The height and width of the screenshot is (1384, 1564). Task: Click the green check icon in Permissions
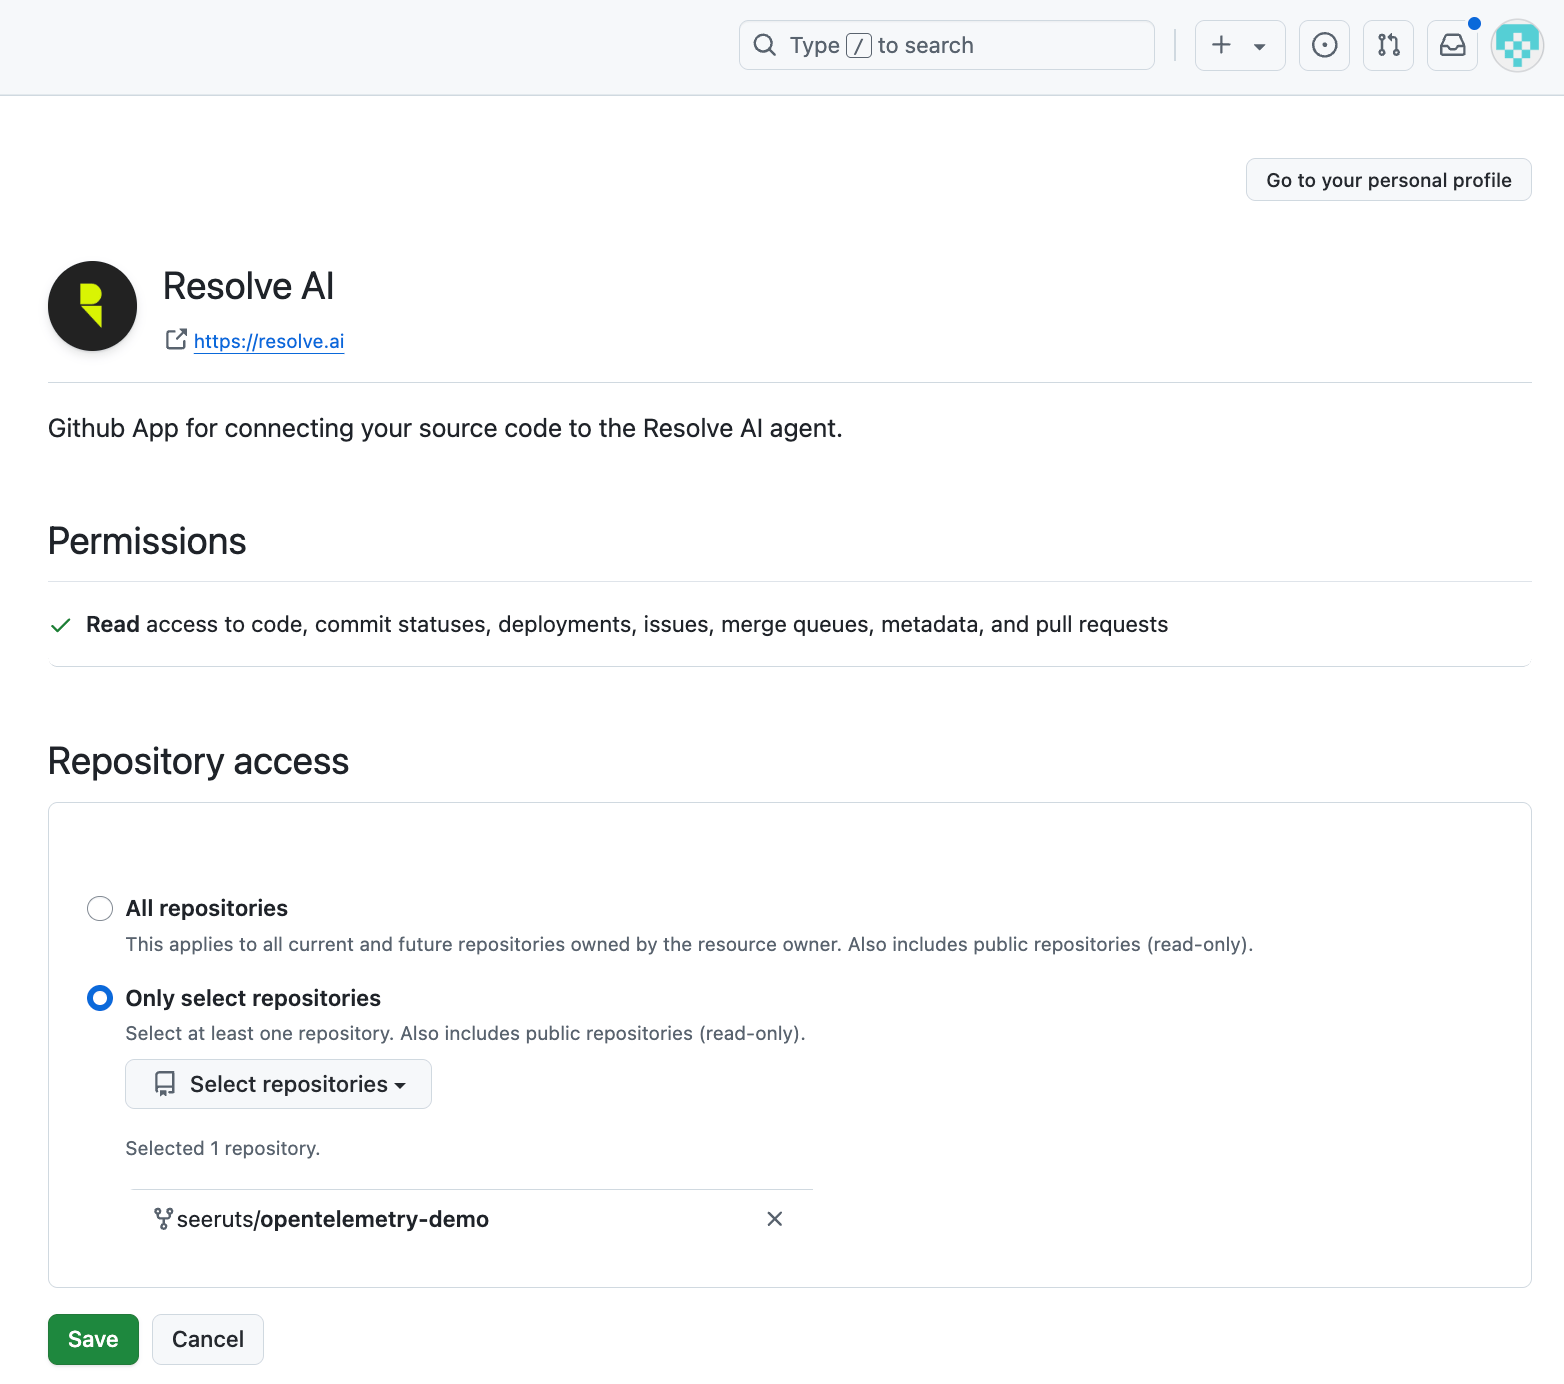pos(60,625)
